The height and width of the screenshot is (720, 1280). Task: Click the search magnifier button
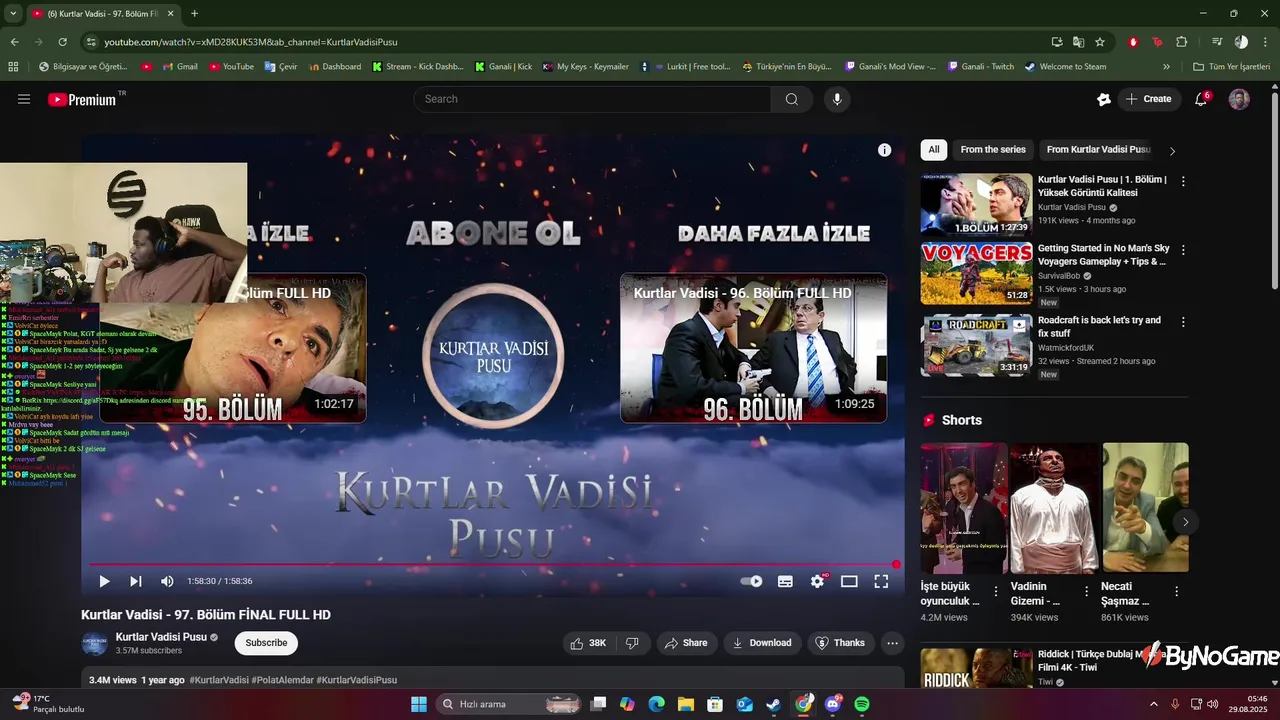pyautogui.click(x=792, y=99)
